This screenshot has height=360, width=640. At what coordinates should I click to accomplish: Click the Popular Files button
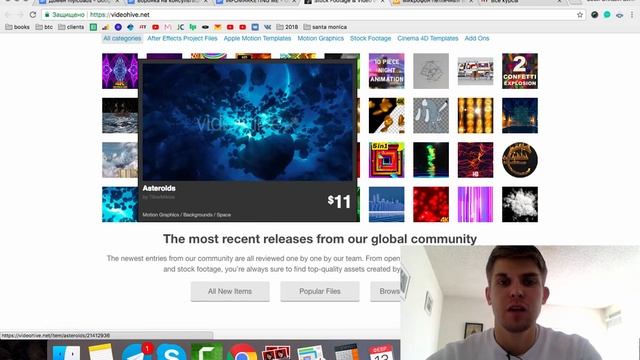pyautogui.click(x=320, y=291)
